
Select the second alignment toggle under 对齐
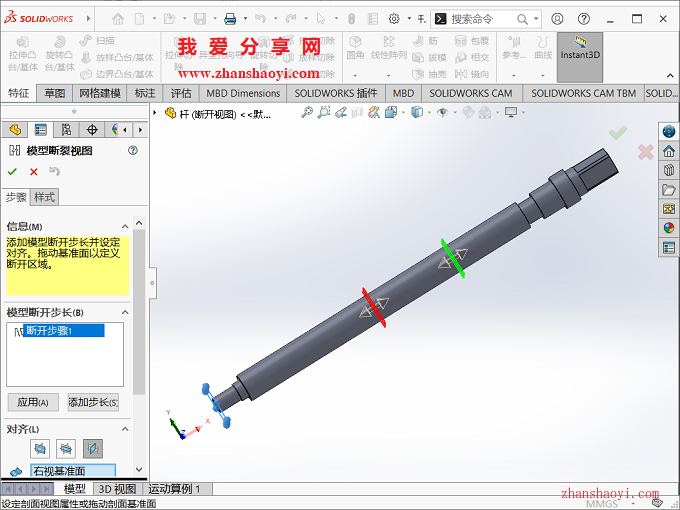(x=66, y=448)
